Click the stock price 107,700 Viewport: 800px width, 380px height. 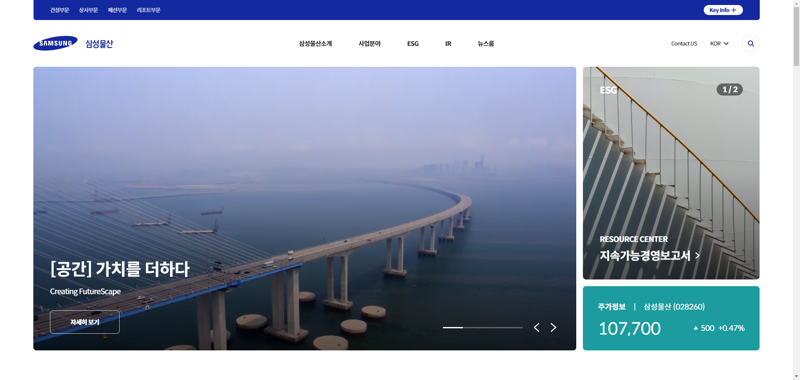629,328
